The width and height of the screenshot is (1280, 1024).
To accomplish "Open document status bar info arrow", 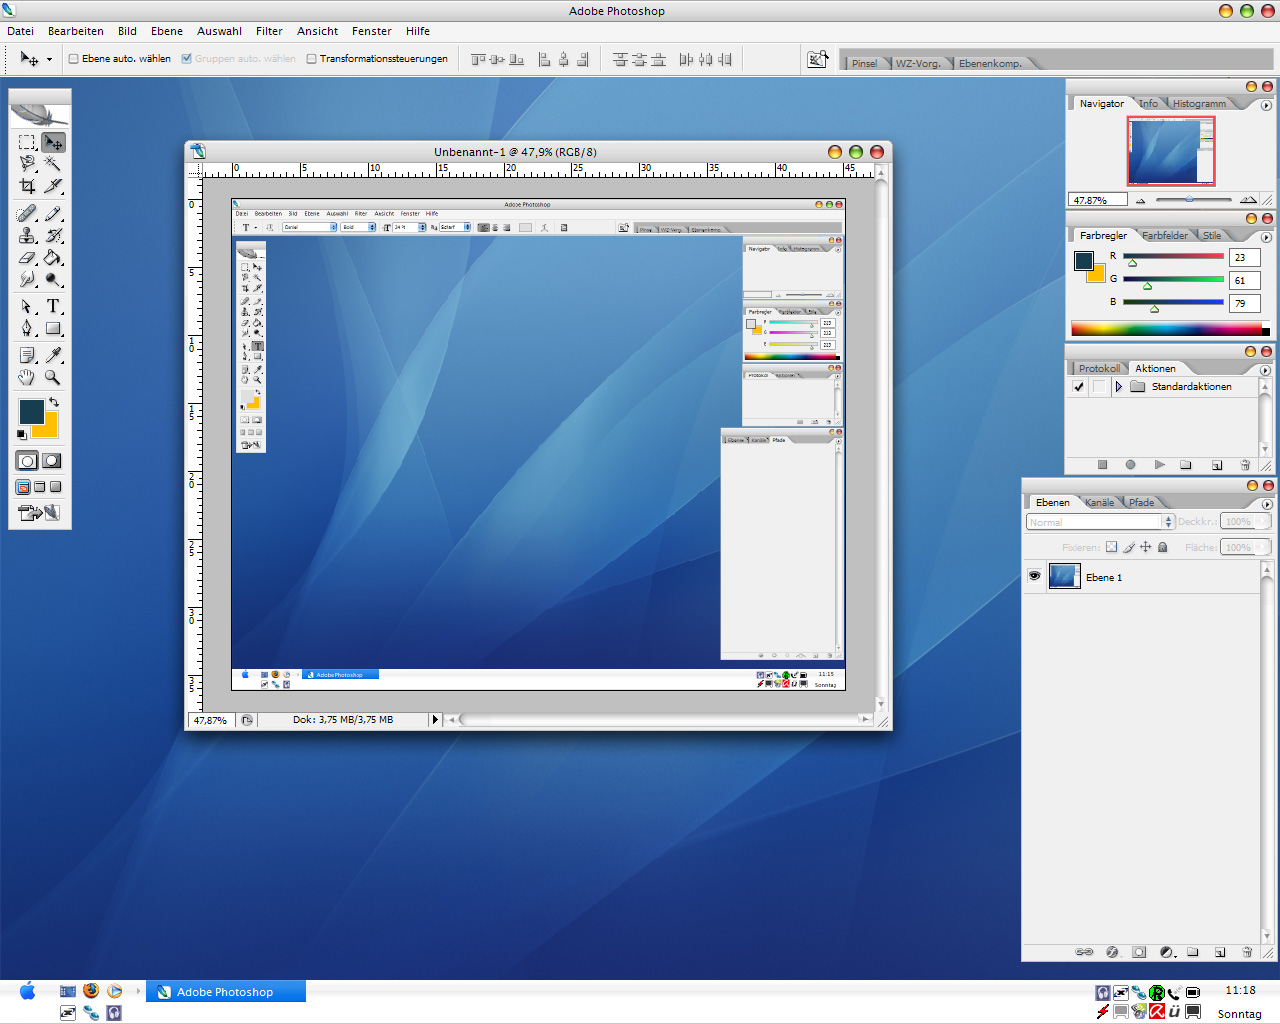I will point(435,719).
